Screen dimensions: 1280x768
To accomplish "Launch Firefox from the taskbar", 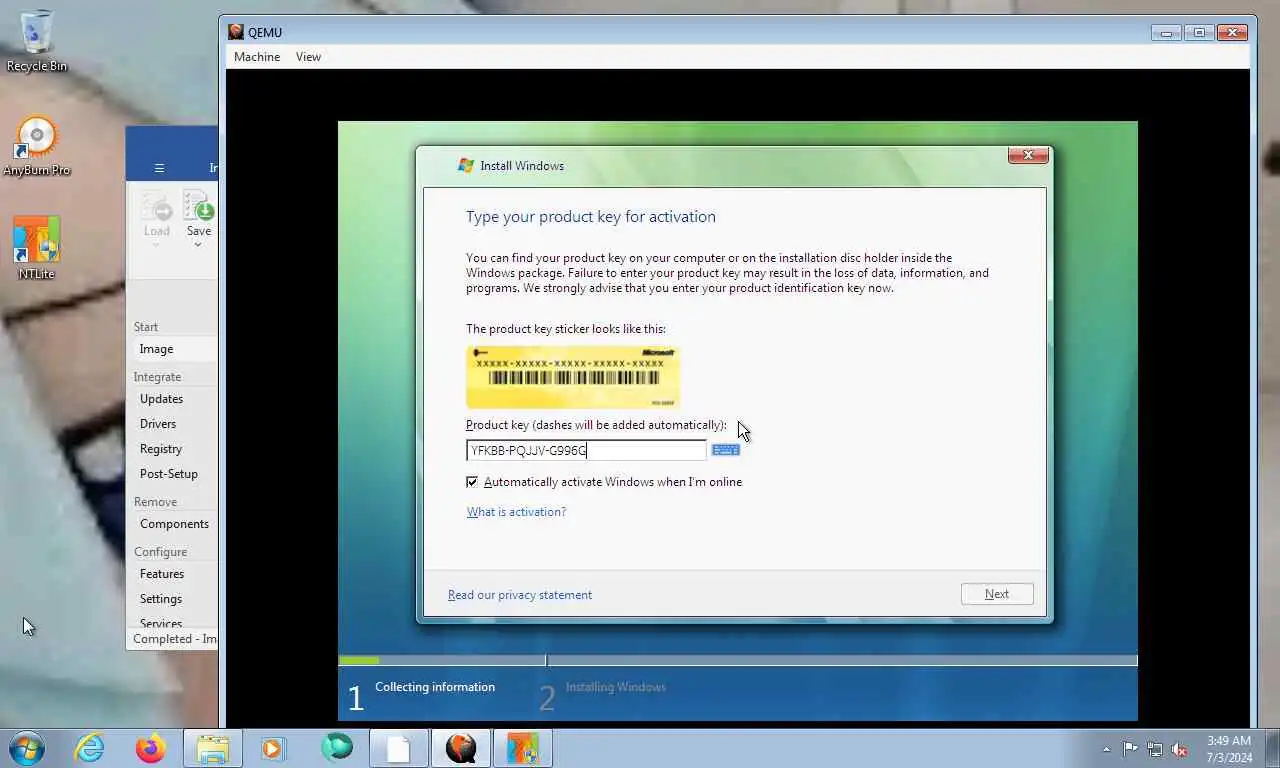I will pos(151,748).
